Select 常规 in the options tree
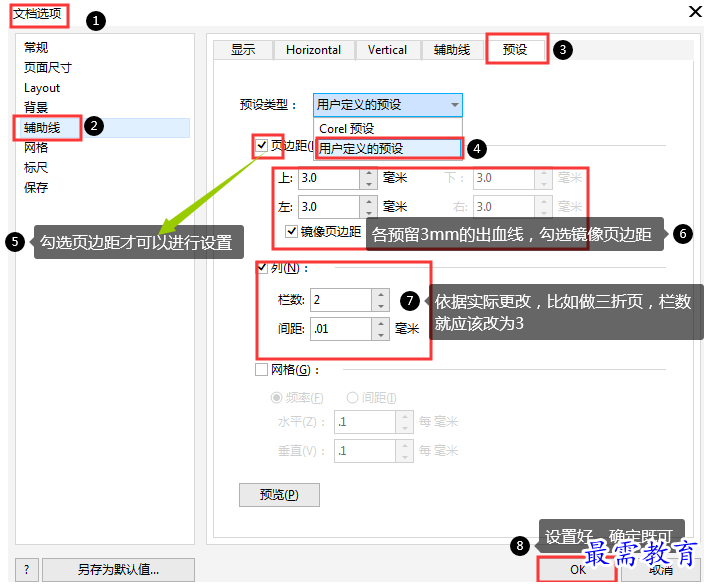 pyautogui.click(x=36, y=47)
